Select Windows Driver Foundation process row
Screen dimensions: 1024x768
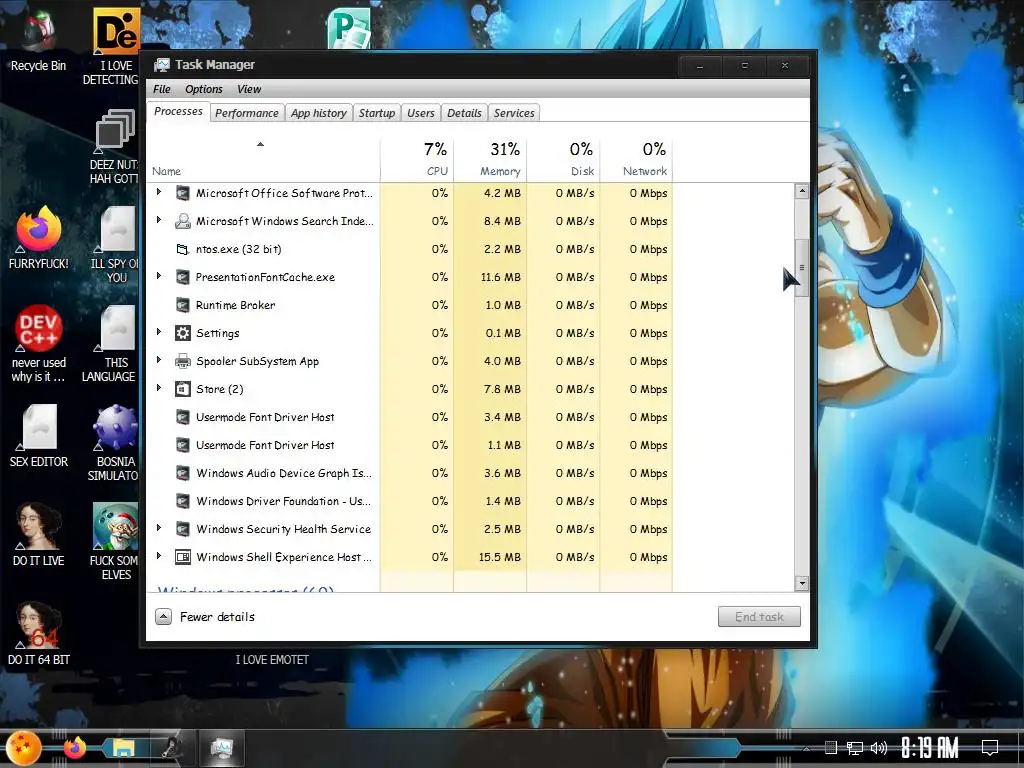point(410,501)
